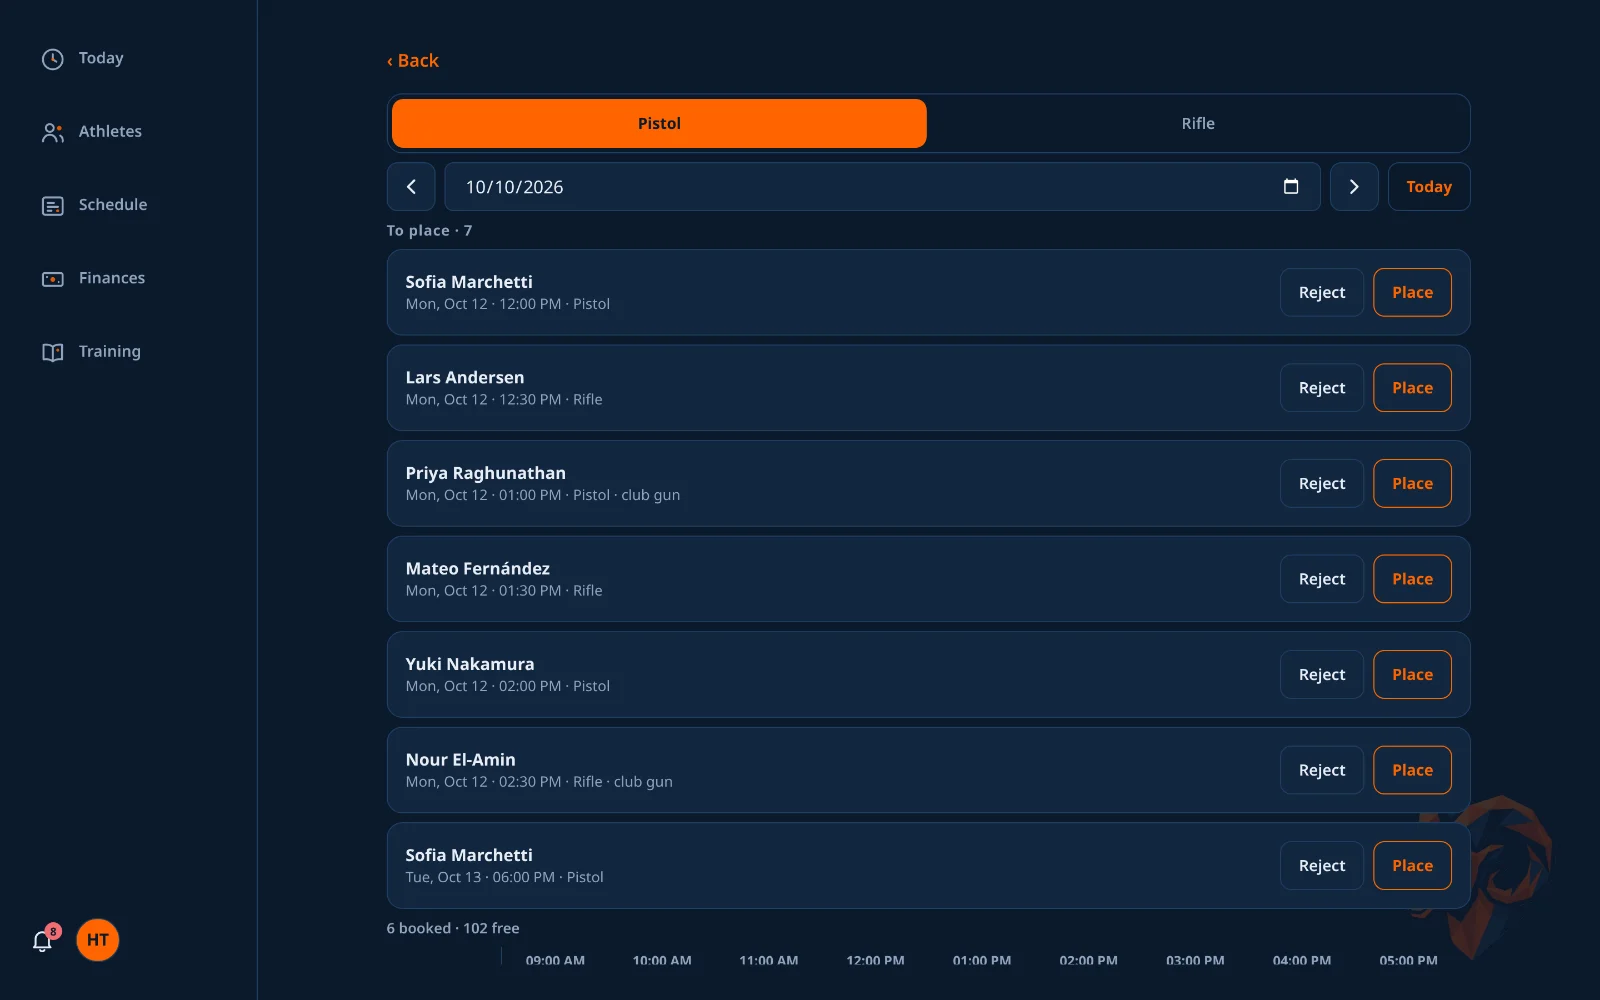The width and height of the screenshot is (1600, 1000).
Task: Place Priya Raghunathan's request
Action: 1412,484
